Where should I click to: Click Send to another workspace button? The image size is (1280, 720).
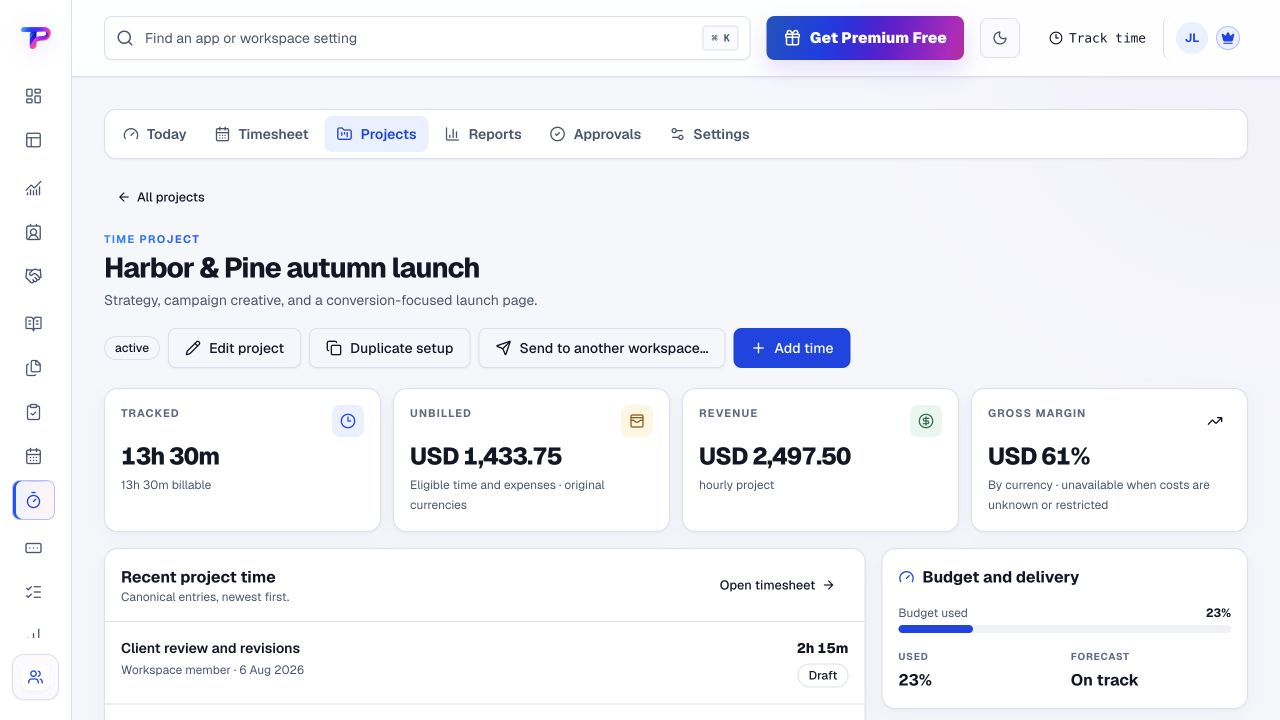coord(602,348)
